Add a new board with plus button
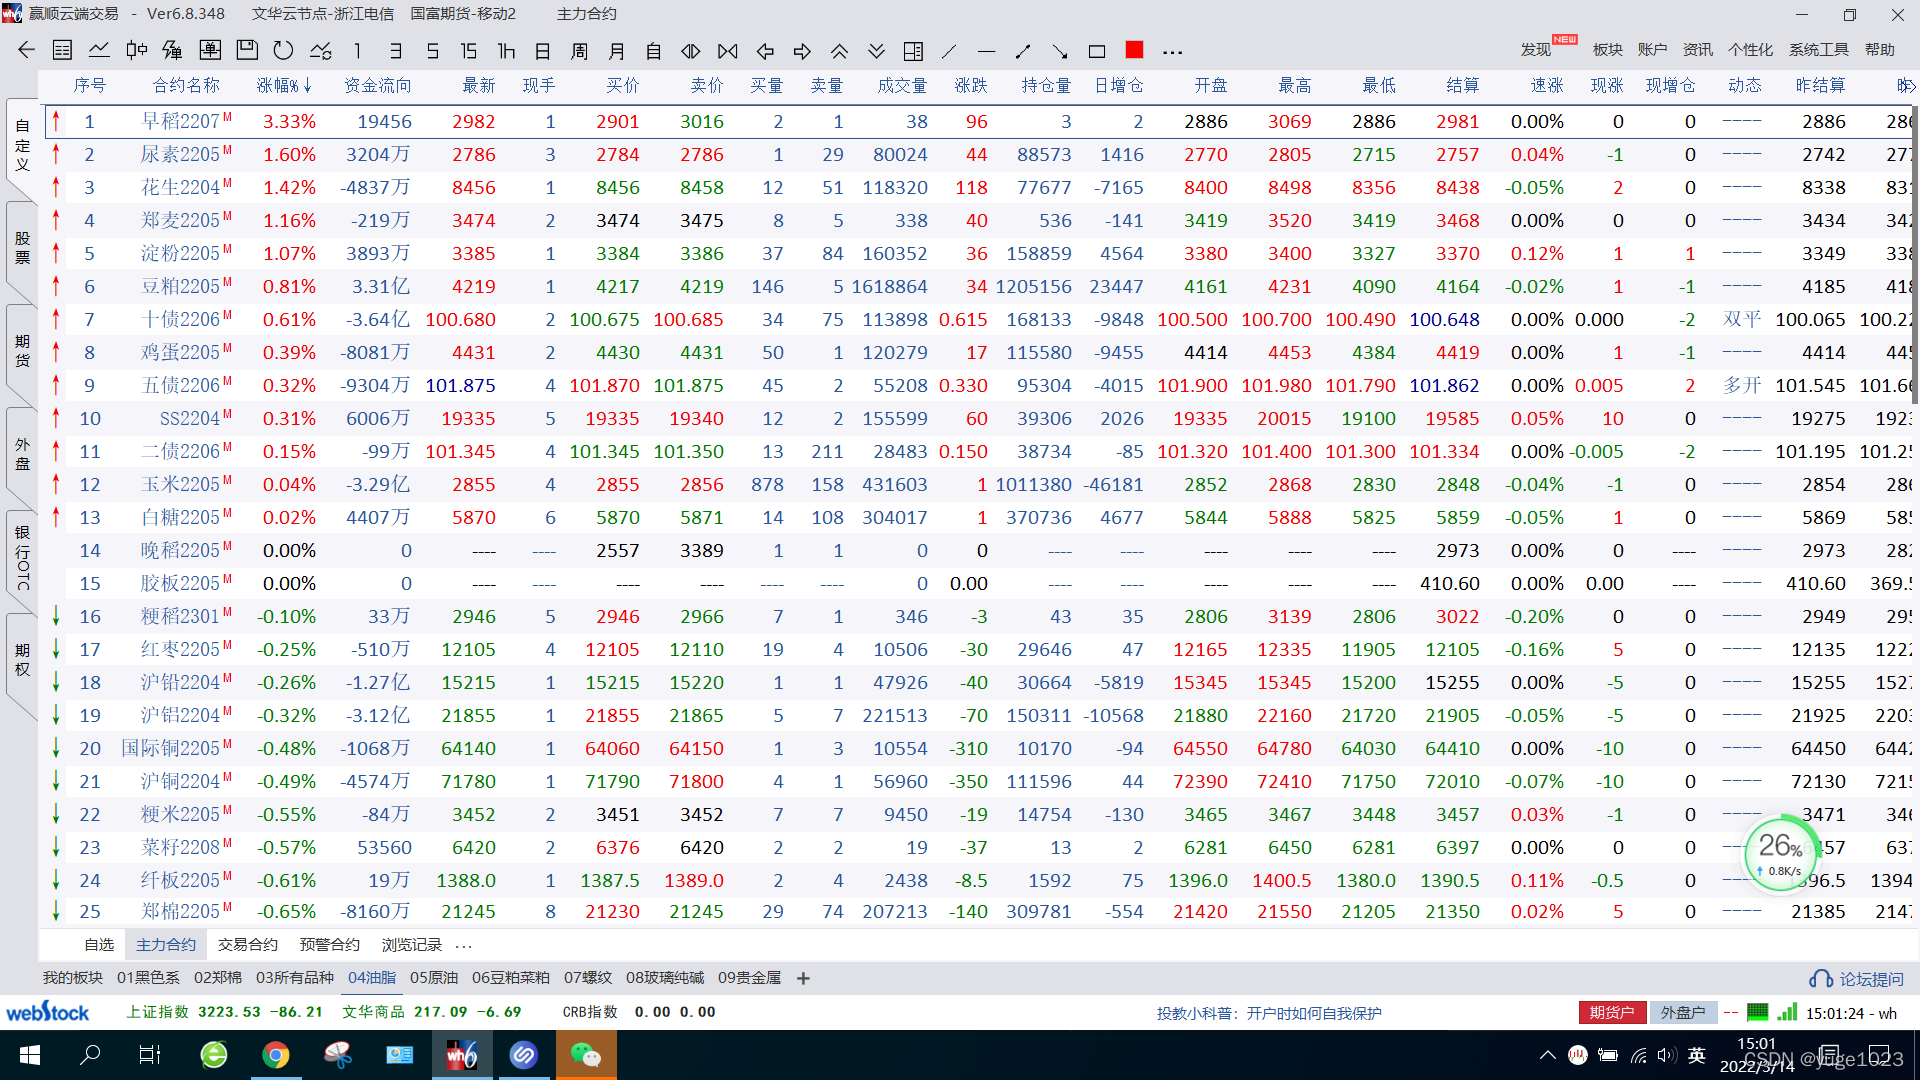 click(803, 978)
